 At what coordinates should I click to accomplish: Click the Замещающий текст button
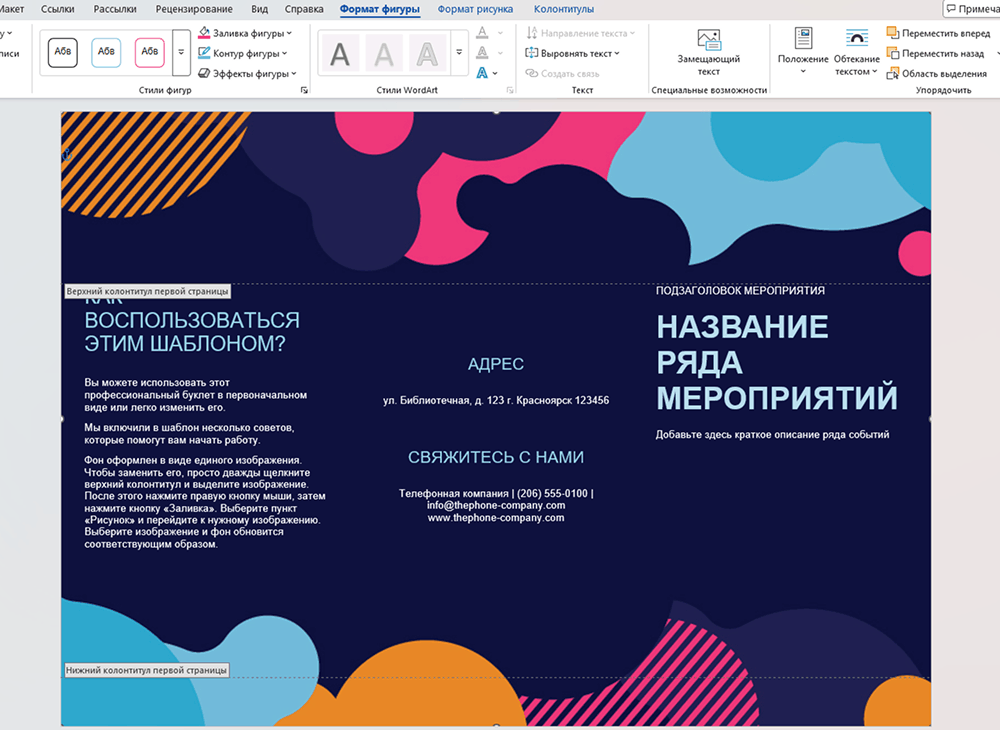[x=709, y=52]
